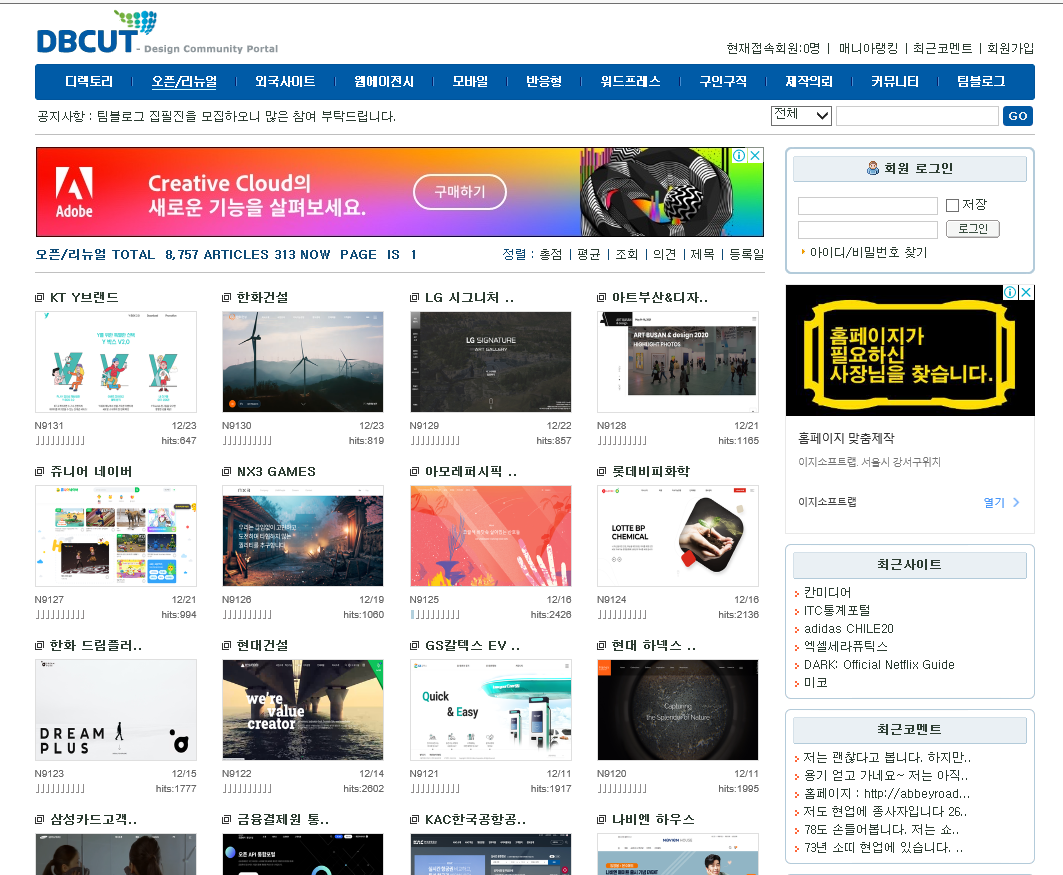This screenshot has height=875, width=1063.
Task: Open the 팀블로그 menu
Action: [981, 81]
